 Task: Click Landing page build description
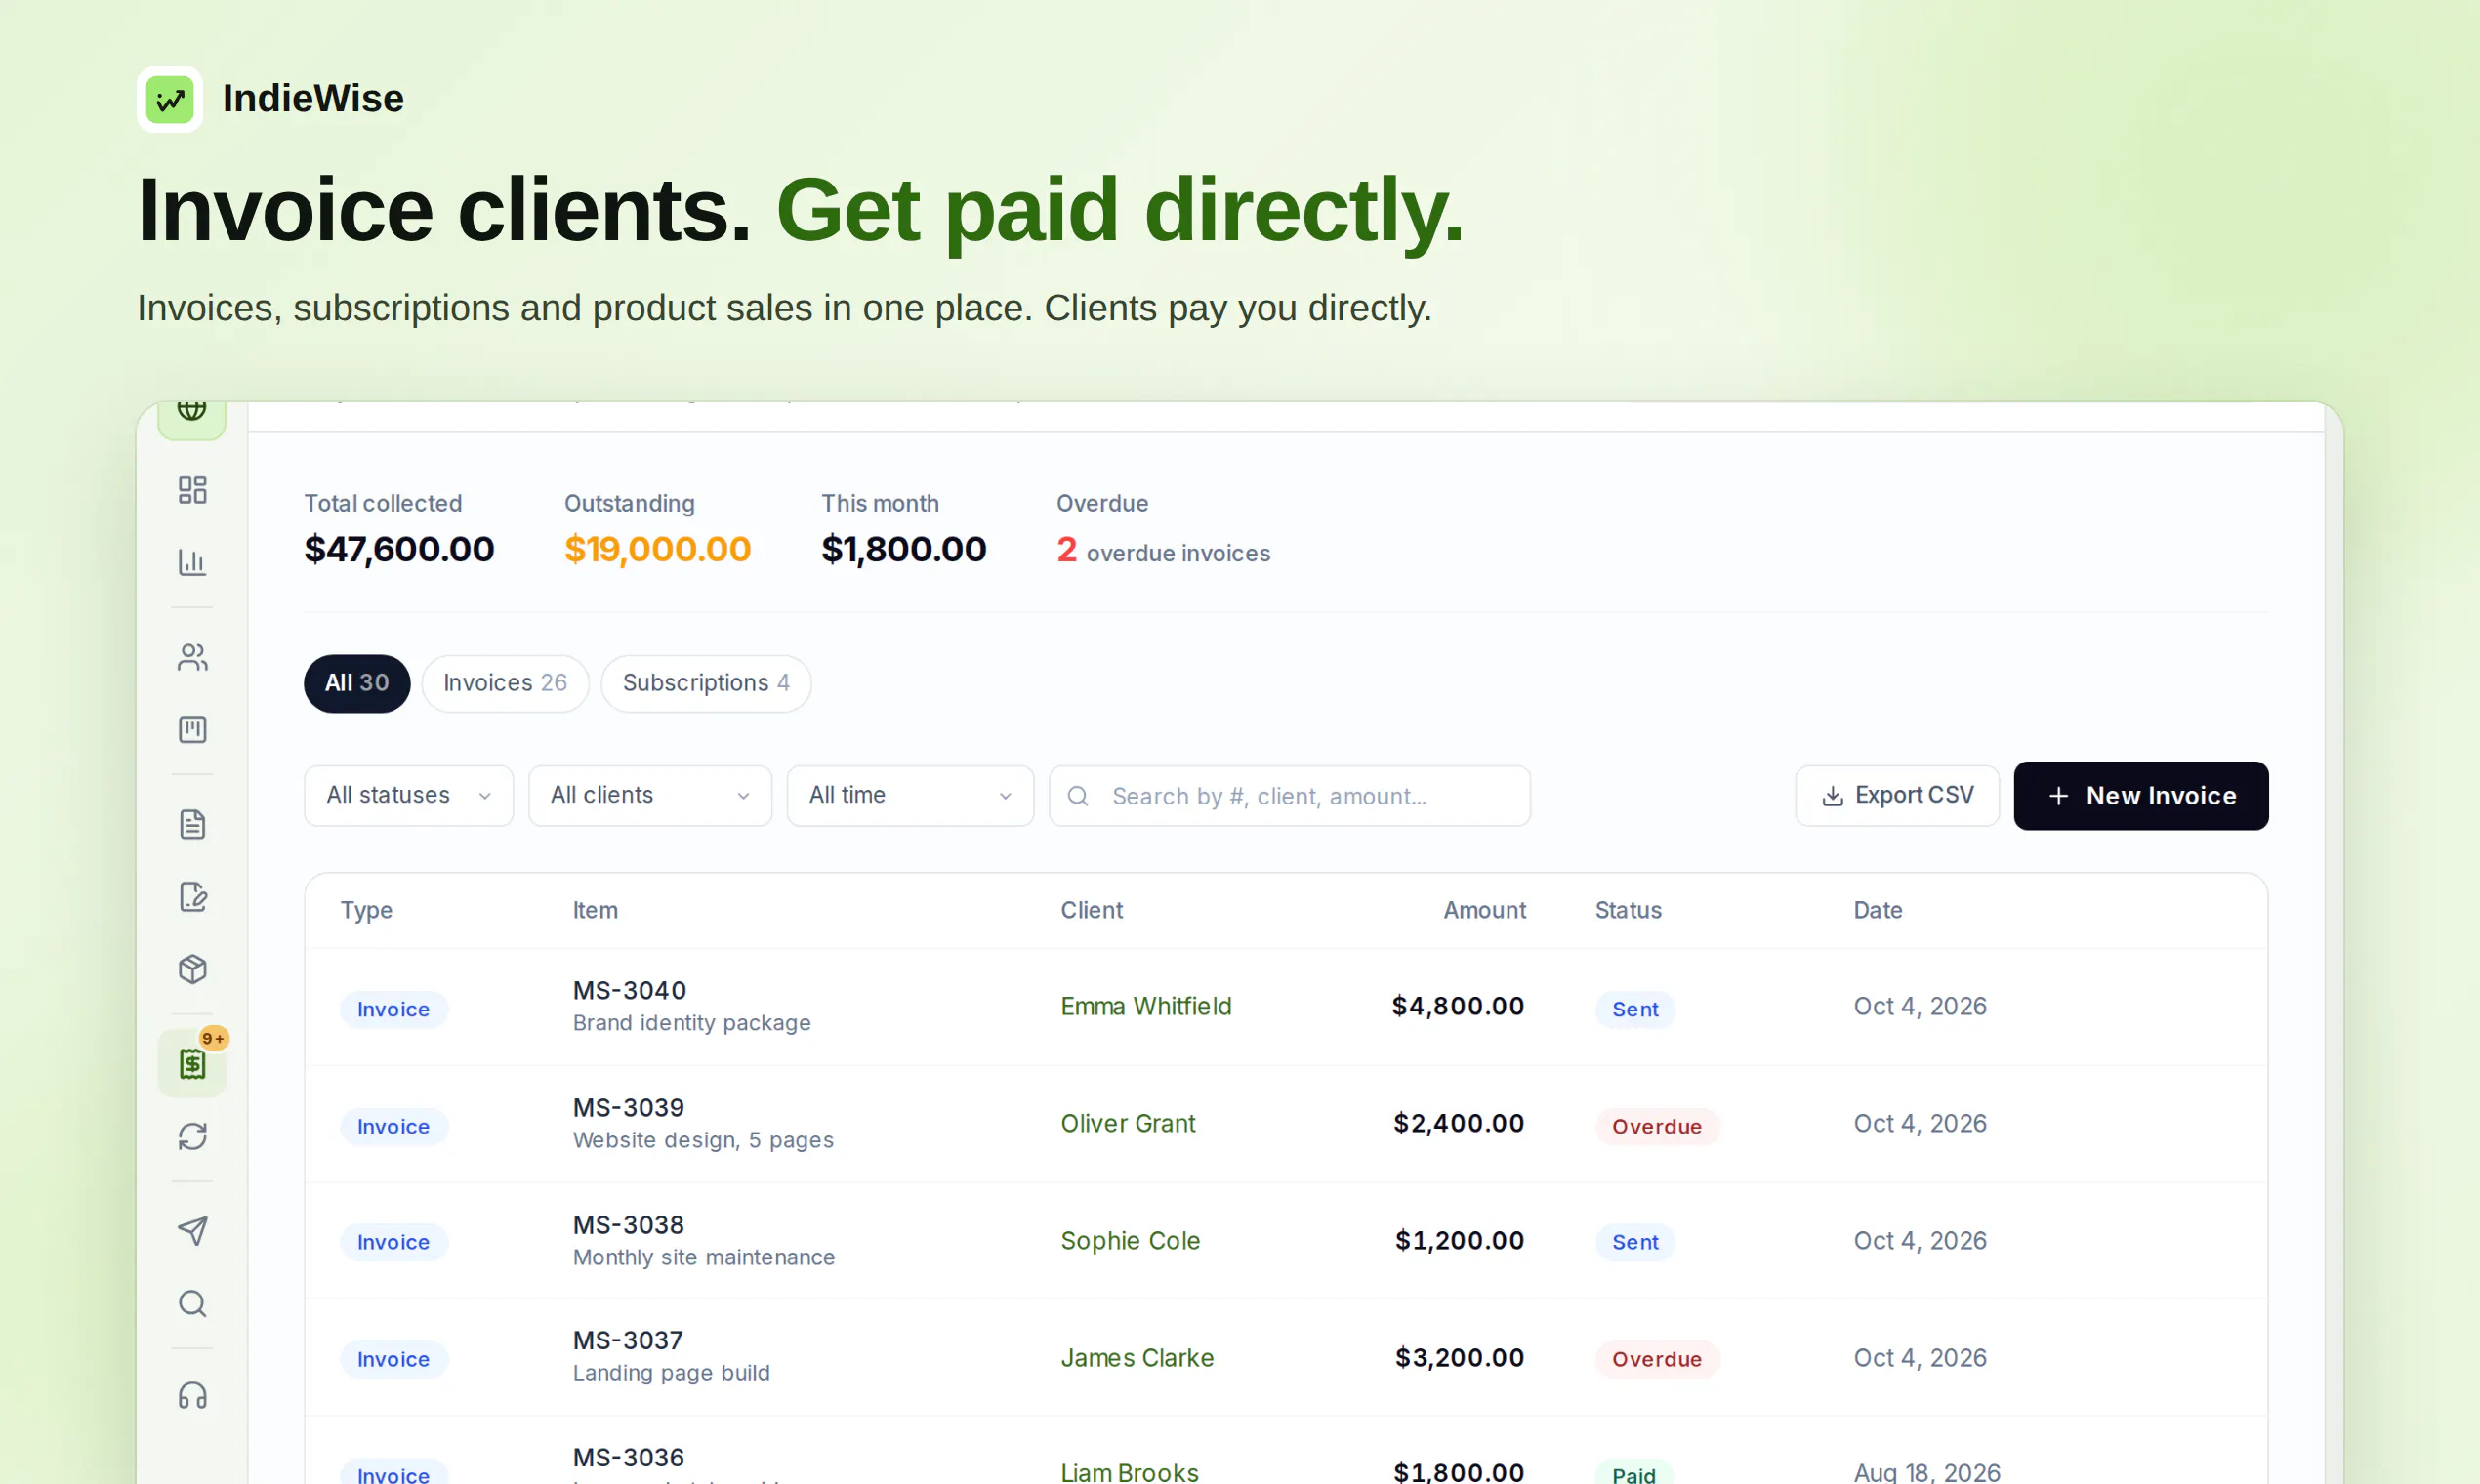pos(671,1373)
